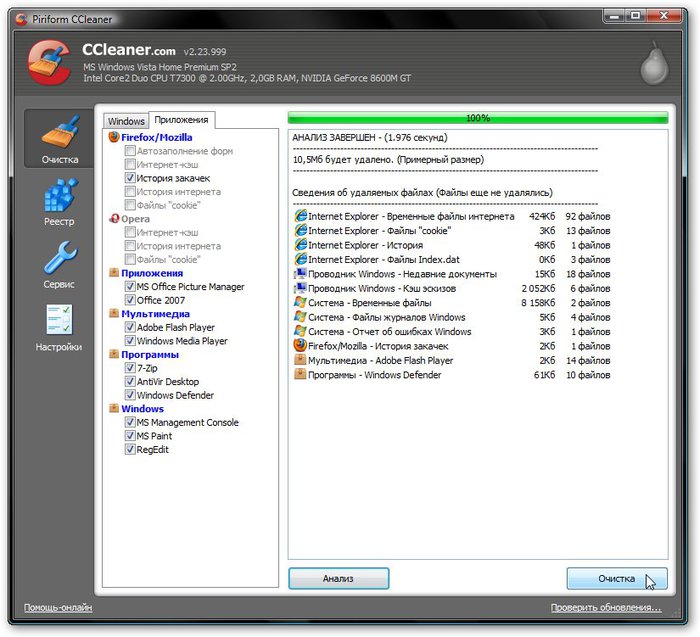Click the CCleaner logo in header
The width and height of the screenshot is (700, 637).
pos(49,62)
